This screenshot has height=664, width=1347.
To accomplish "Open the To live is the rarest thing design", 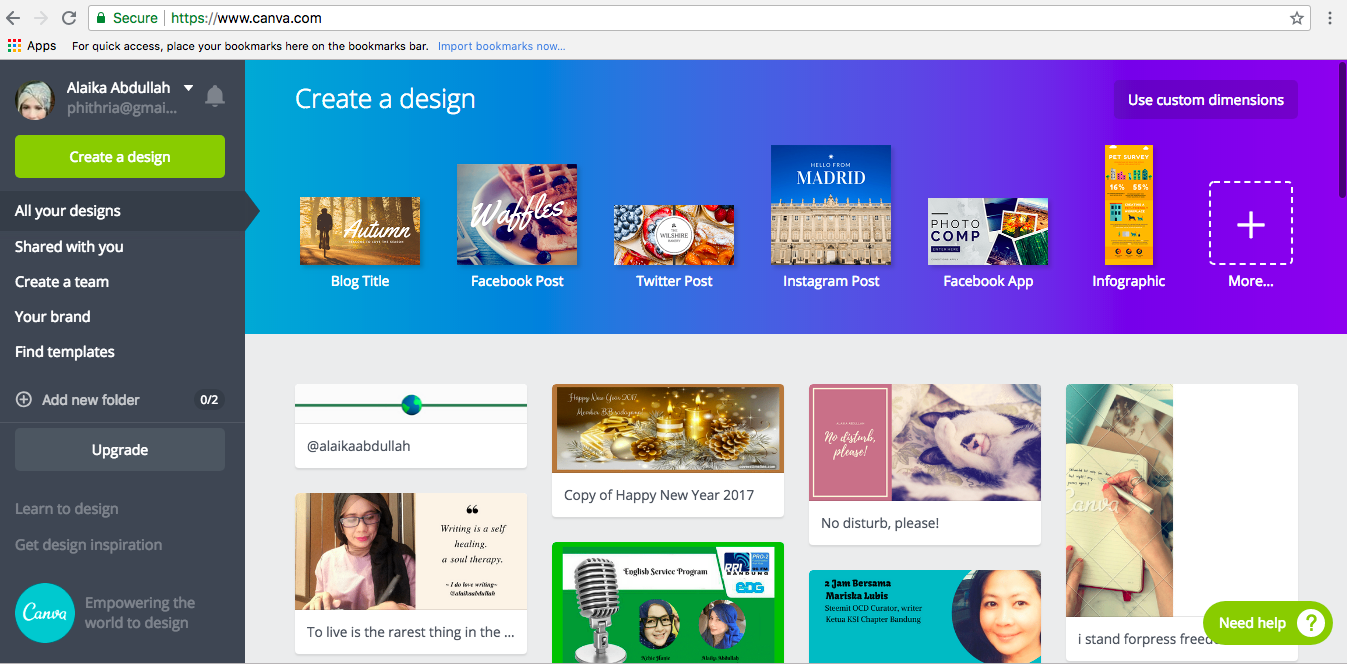I will [411, 573].
